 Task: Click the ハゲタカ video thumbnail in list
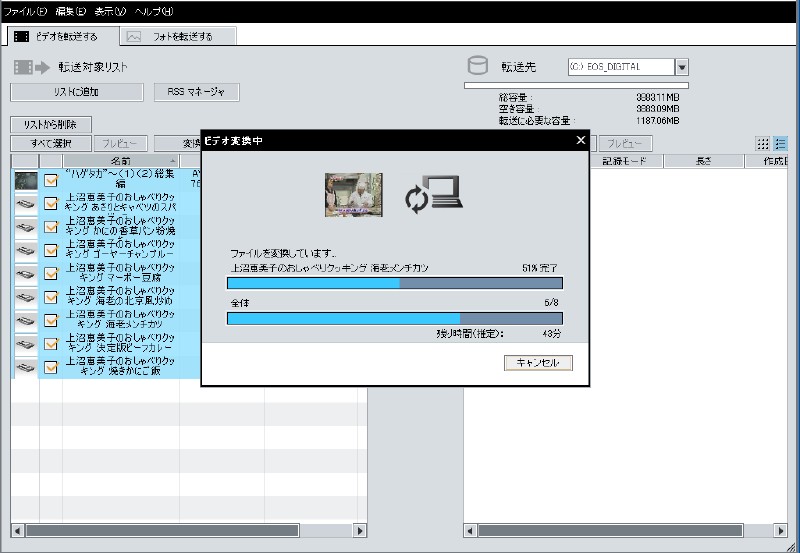(26, 181)
